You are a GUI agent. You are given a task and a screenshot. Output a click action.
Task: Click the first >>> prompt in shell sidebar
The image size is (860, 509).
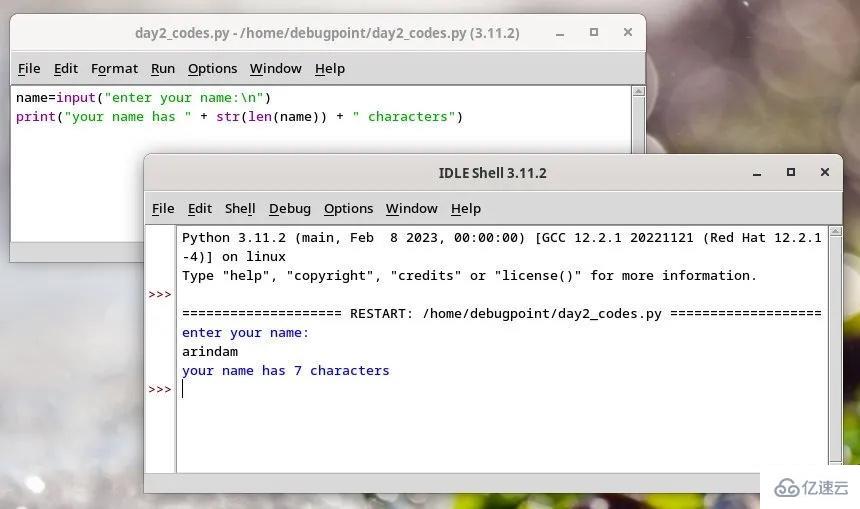tap(160, 295)
